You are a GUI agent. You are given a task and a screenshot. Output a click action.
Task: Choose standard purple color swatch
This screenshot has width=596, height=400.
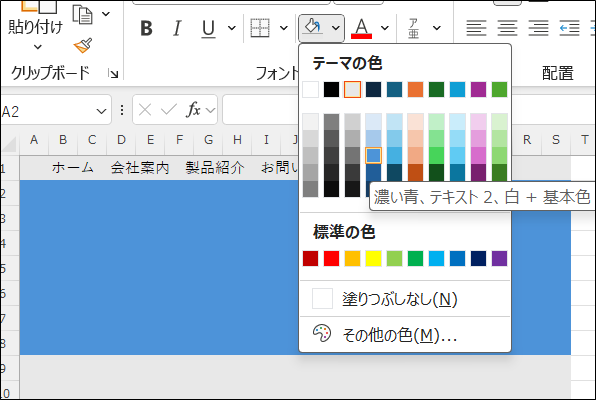pos(499,259)
